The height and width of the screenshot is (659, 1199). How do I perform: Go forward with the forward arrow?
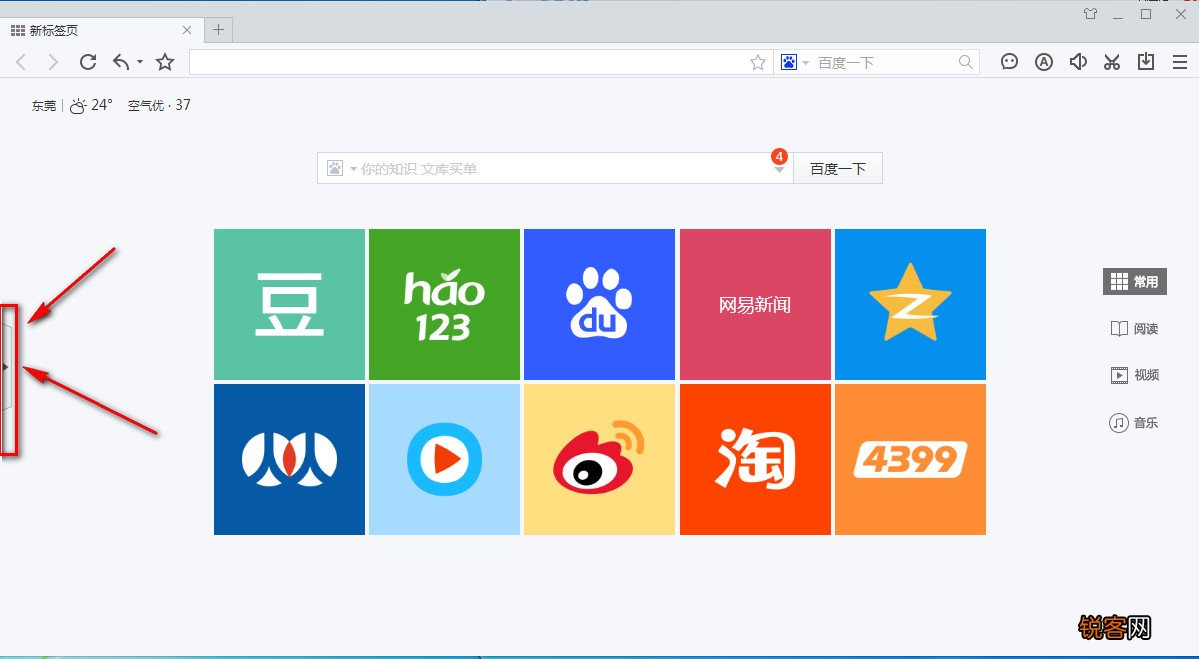pyautogui.click(x=53, y=62)
